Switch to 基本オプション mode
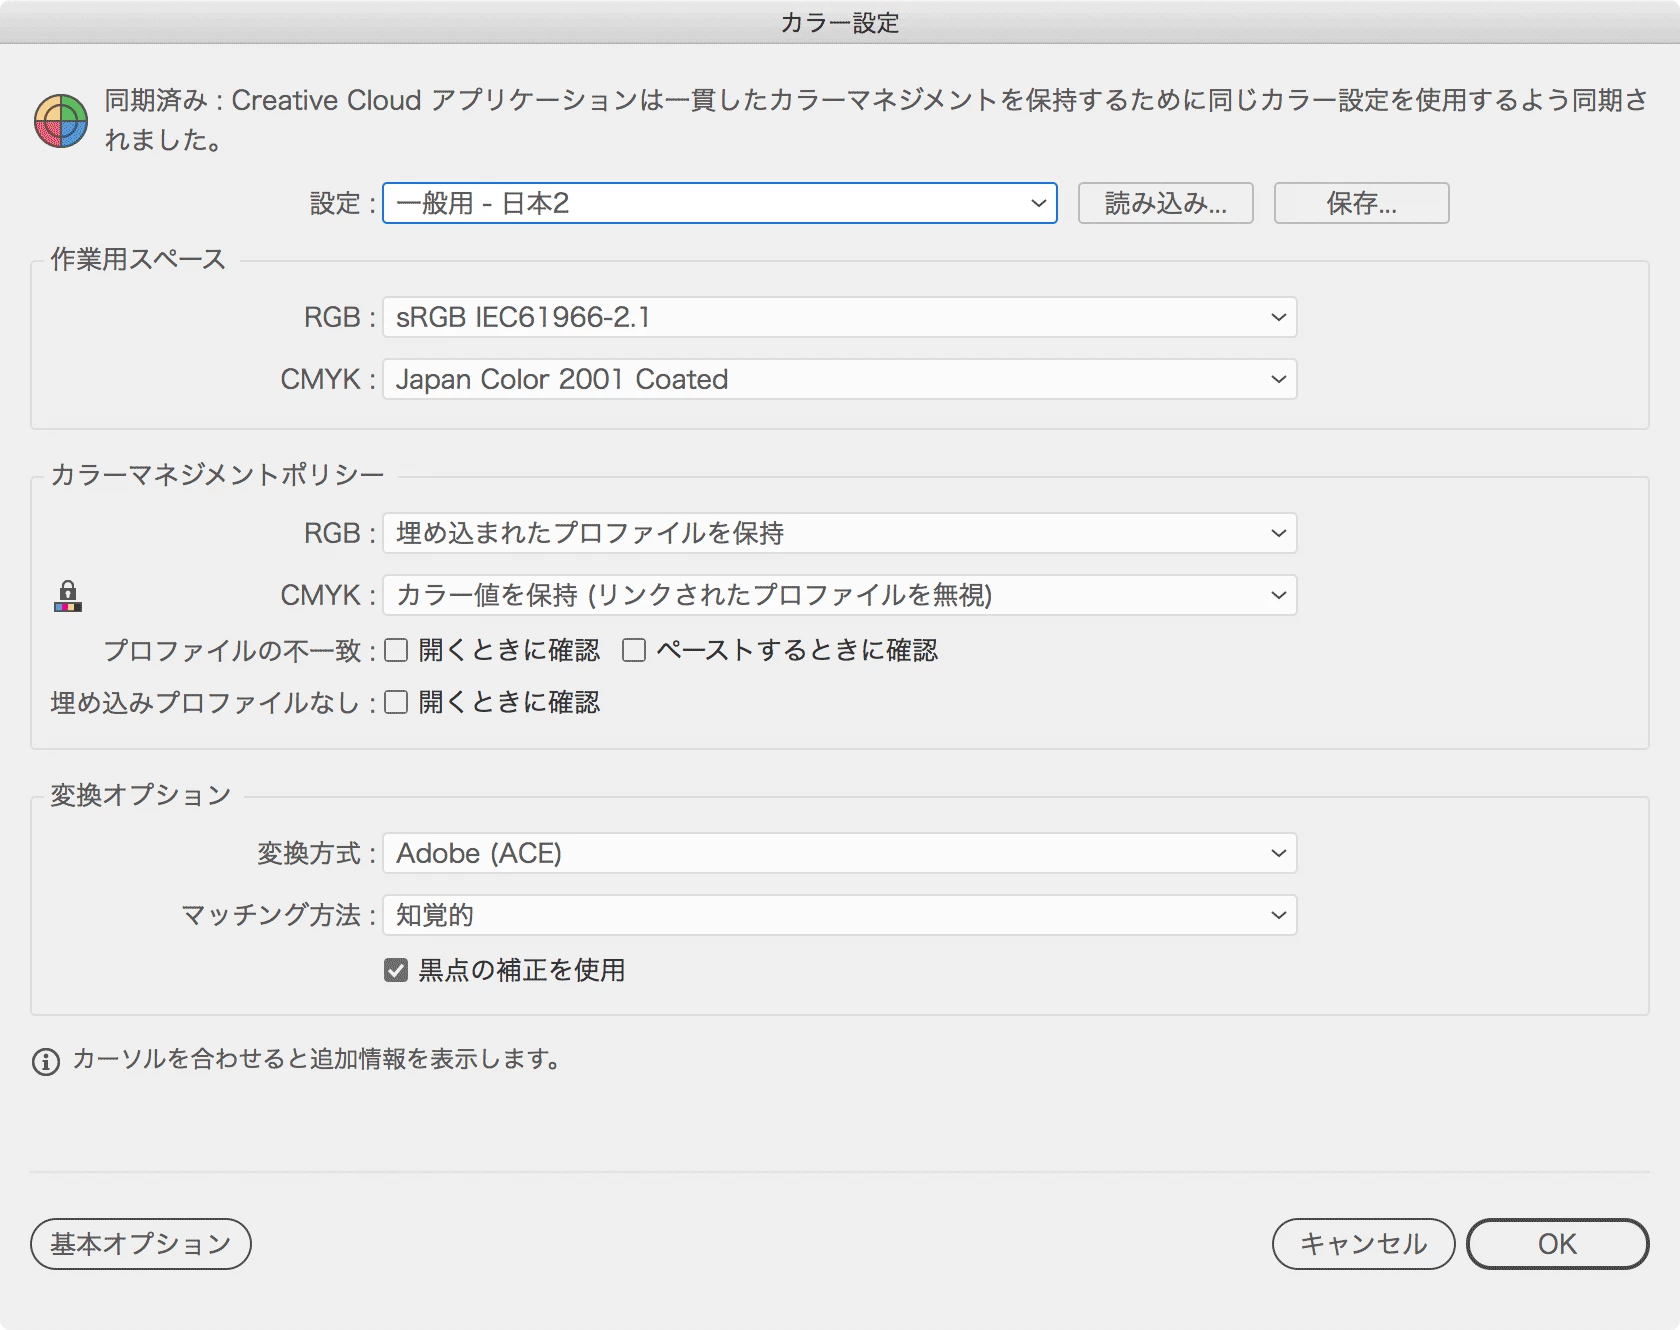Viewport: 1680px width, 1330px height. pos(141,1244)
